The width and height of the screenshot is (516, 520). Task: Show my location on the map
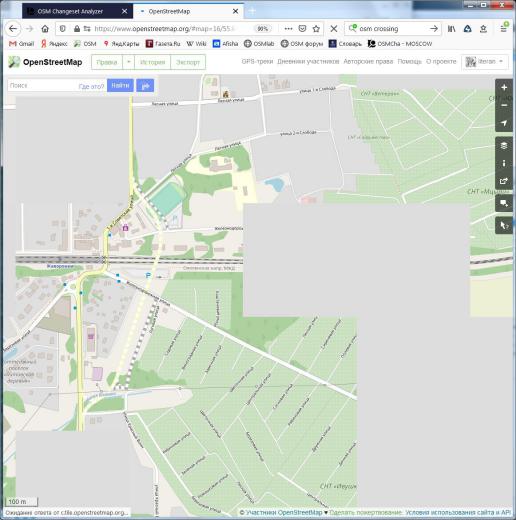click(x=504, y=123)
